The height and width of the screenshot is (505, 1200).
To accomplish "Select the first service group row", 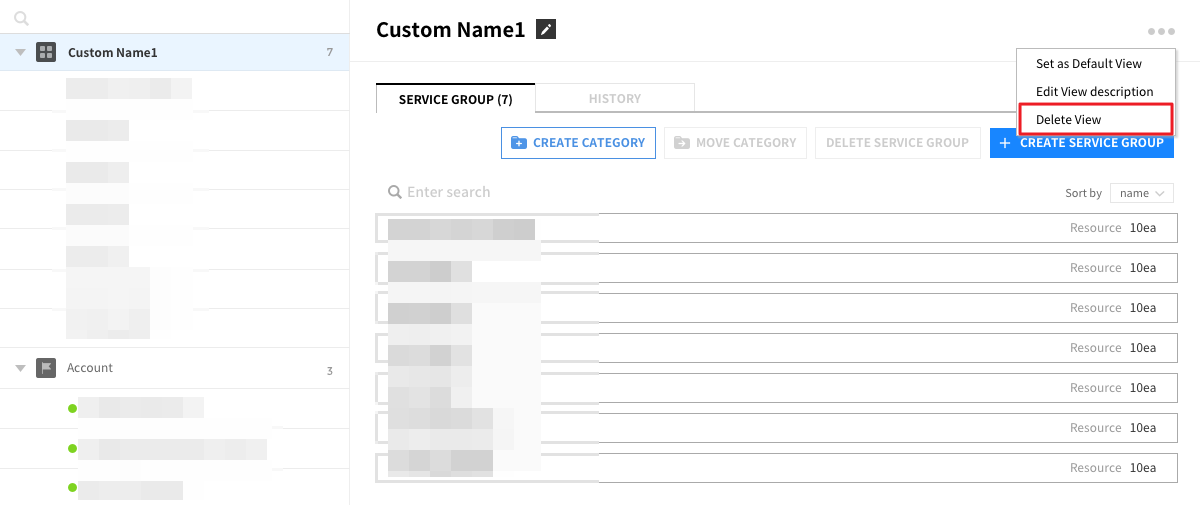I will click(776, 228).
